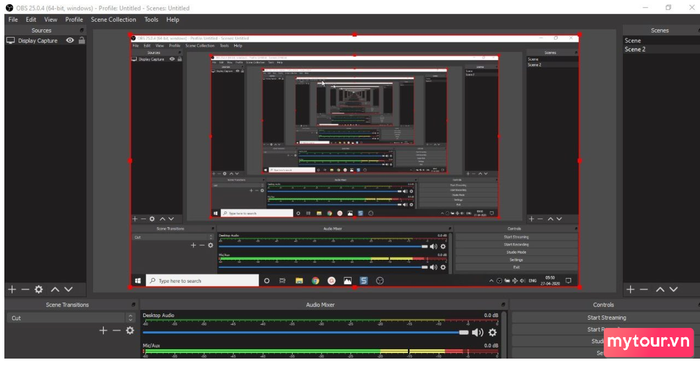Click the Start Streaming button

click(x=606, y=318)
